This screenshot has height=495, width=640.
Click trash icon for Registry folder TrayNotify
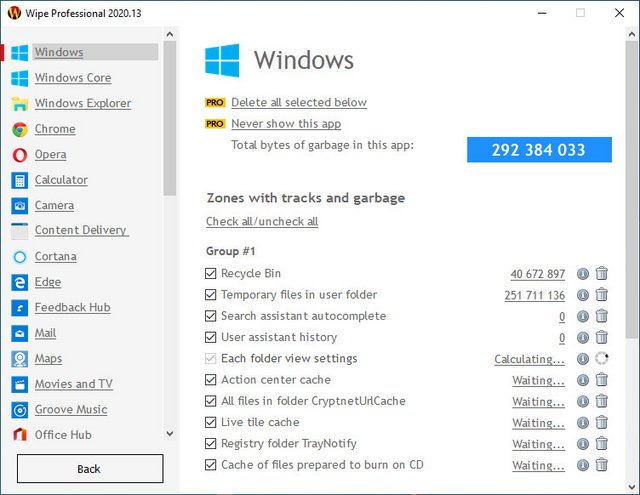tap(602, 444)
